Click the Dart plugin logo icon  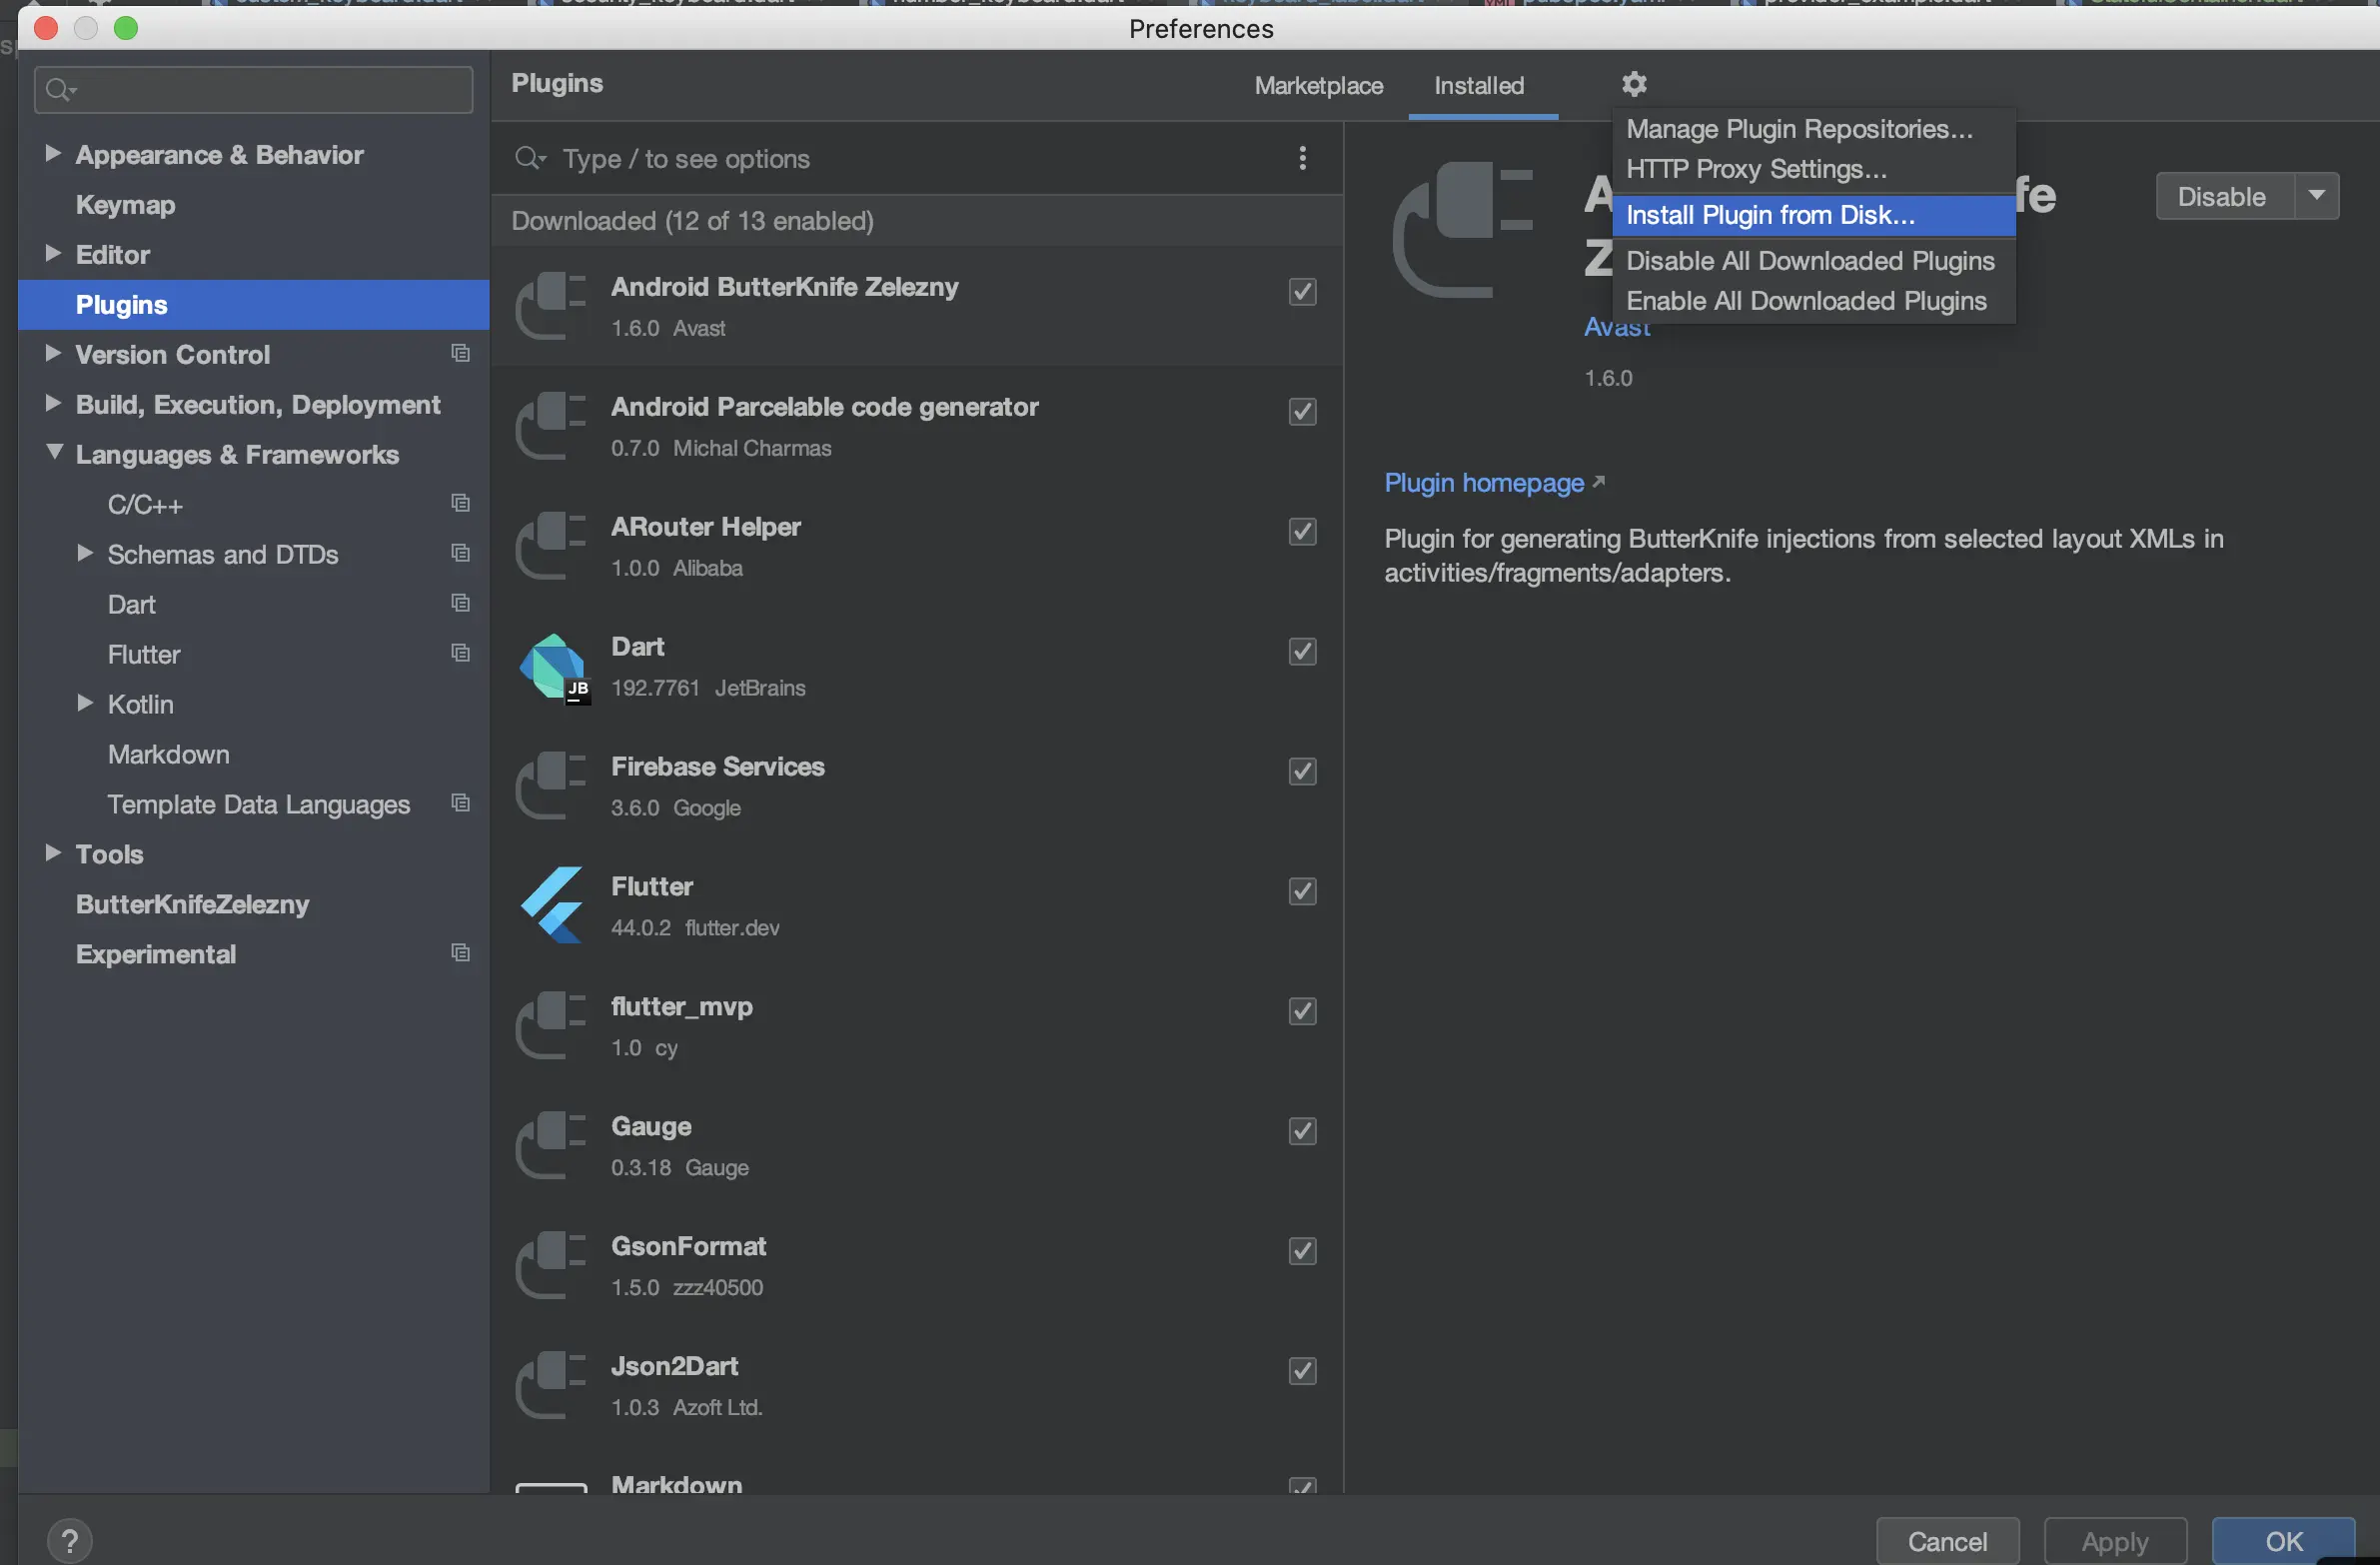click(553, 667)
